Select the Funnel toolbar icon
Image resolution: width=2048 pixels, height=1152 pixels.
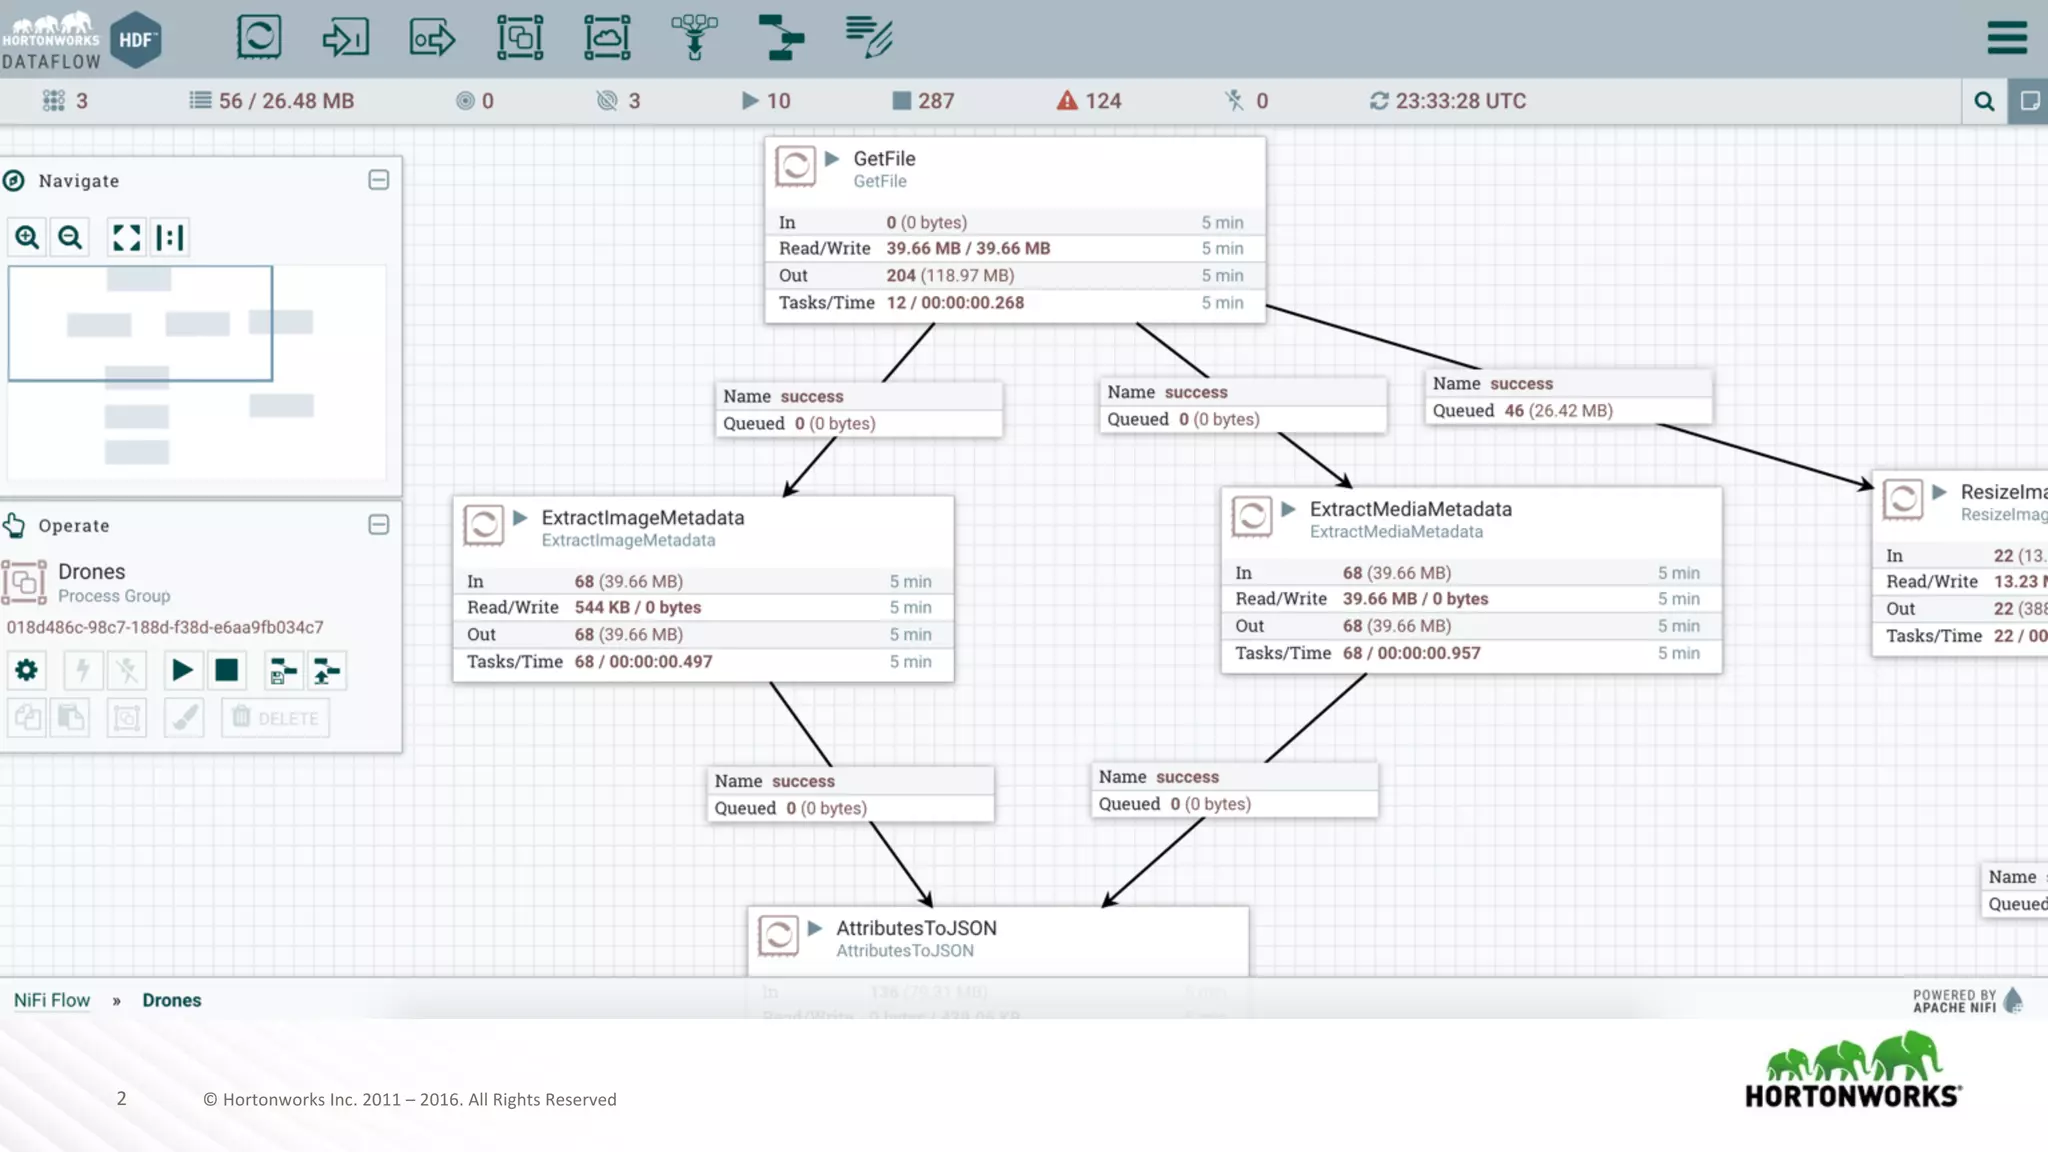click(694, 38)
